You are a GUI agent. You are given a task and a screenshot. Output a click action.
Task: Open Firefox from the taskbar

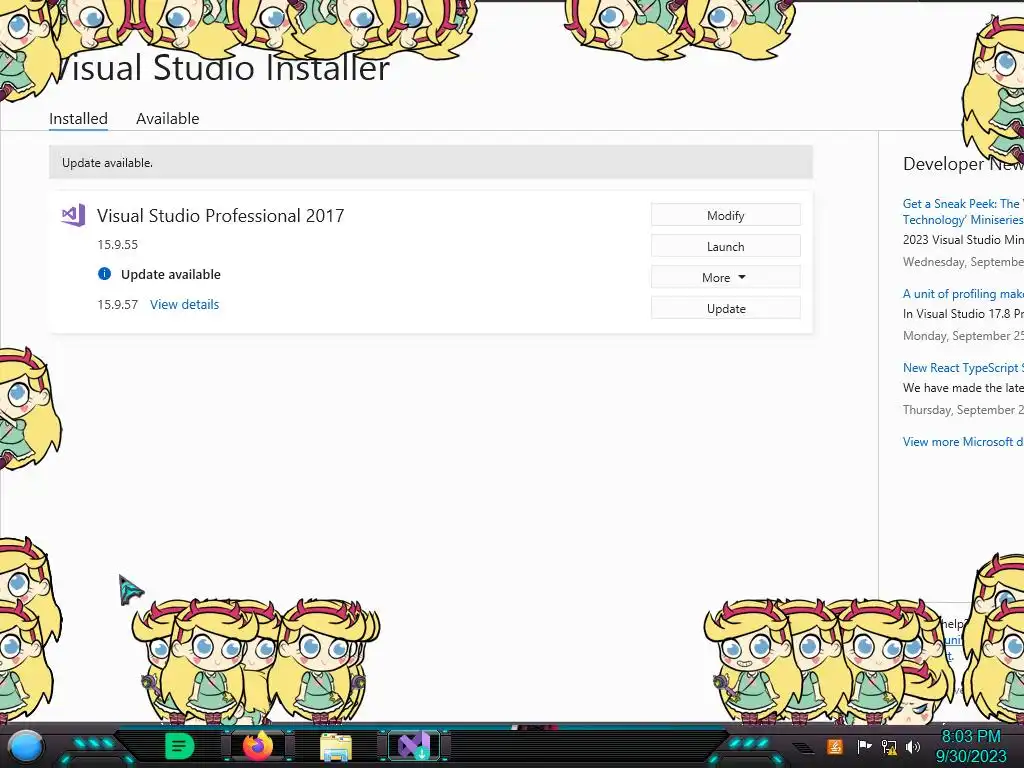(x=258, y=746)
